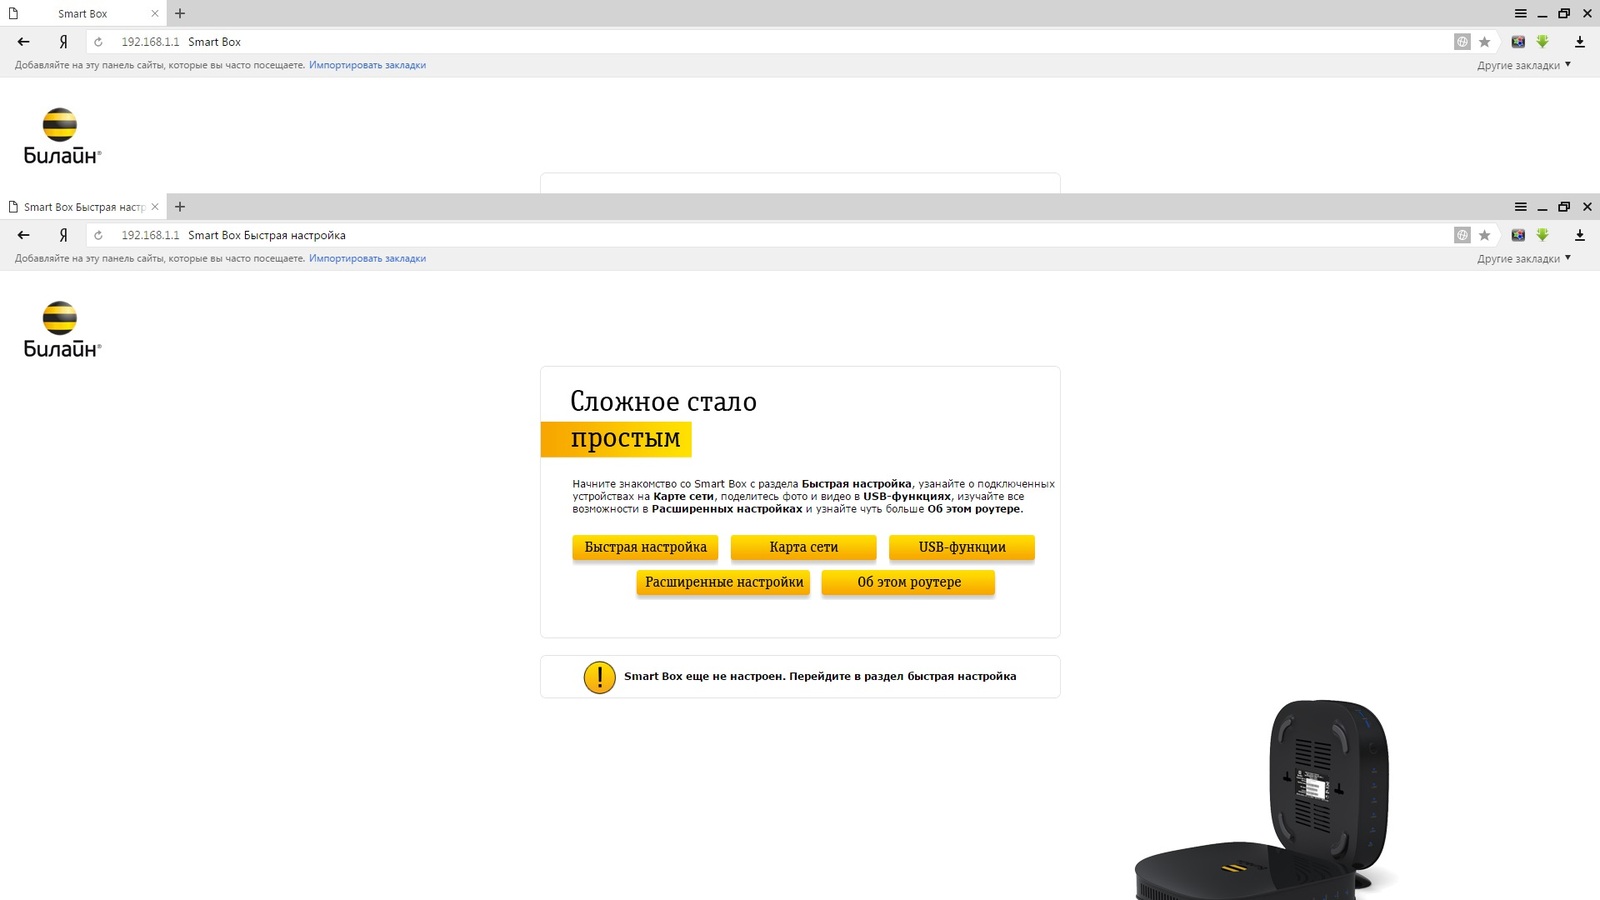
Task: Close the 'Smart Box Быстрая настр' tab
Action: [155, 207]
